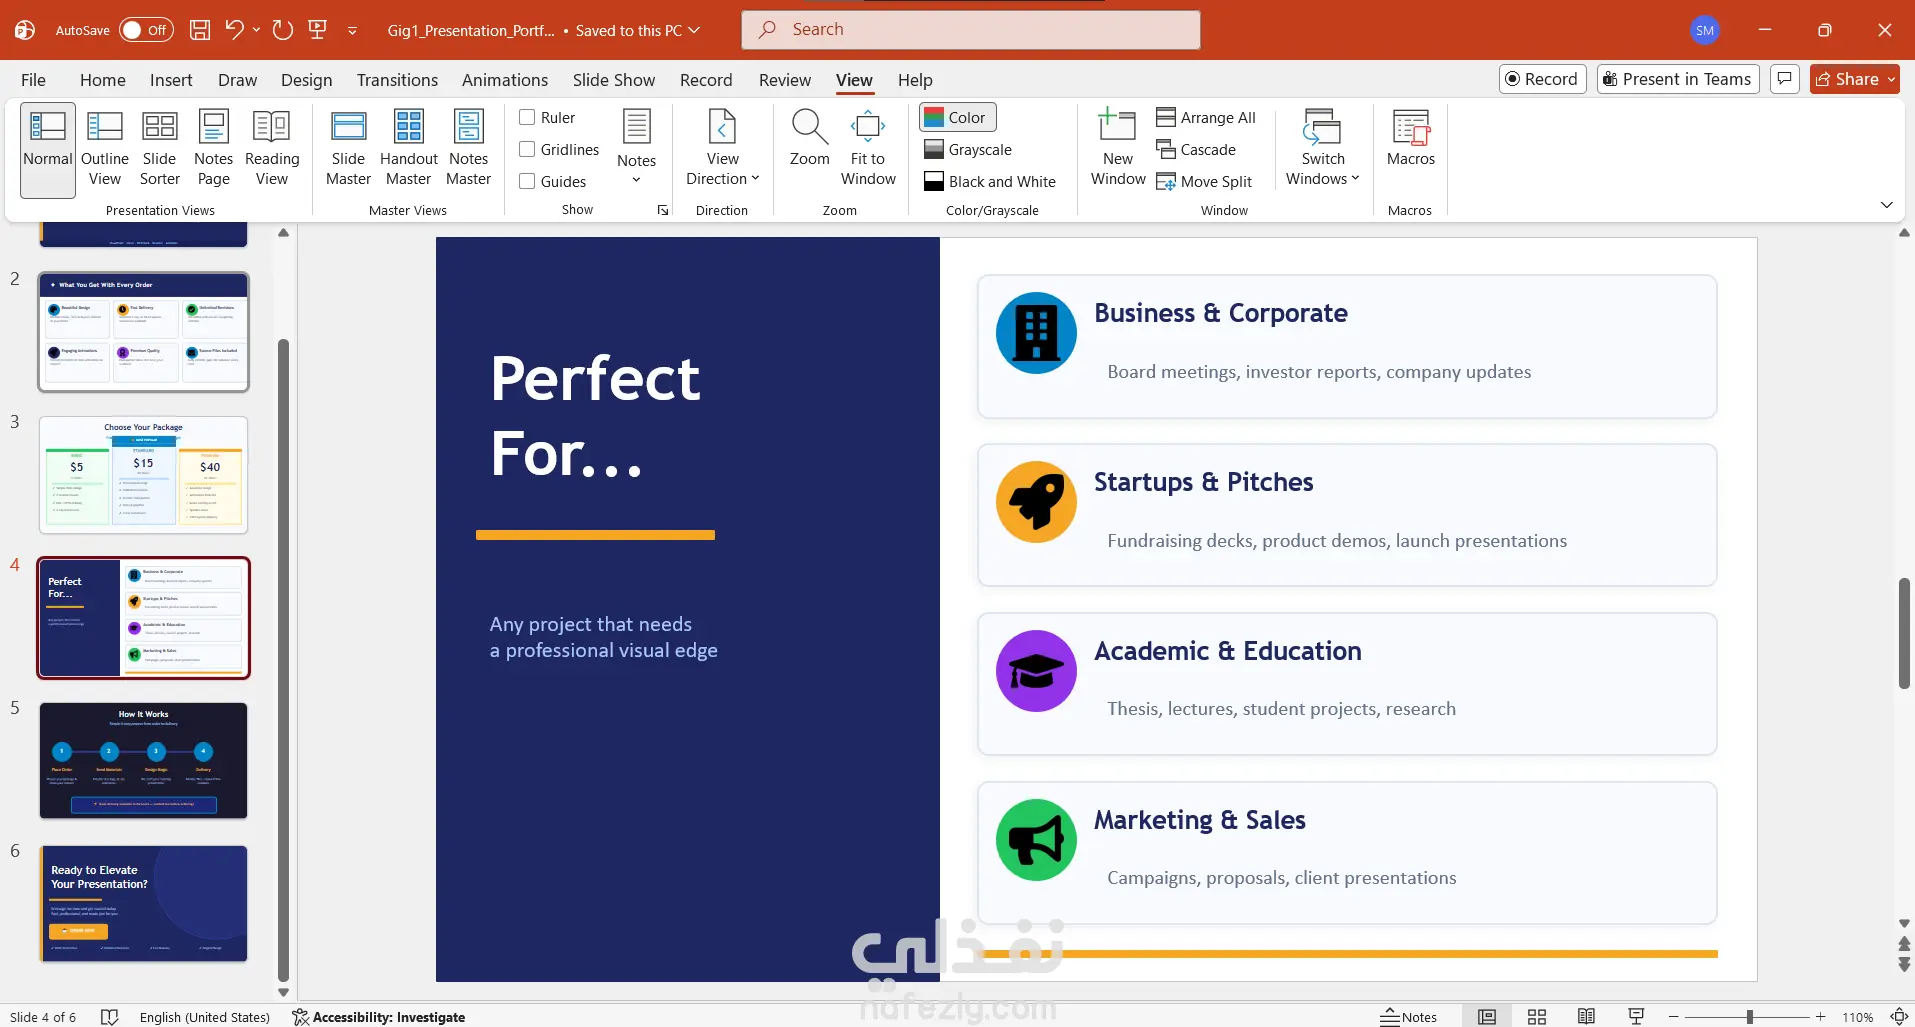Open the Design tab
This screenshot has height=1027, width=1915.
click(x=306, y=80)
